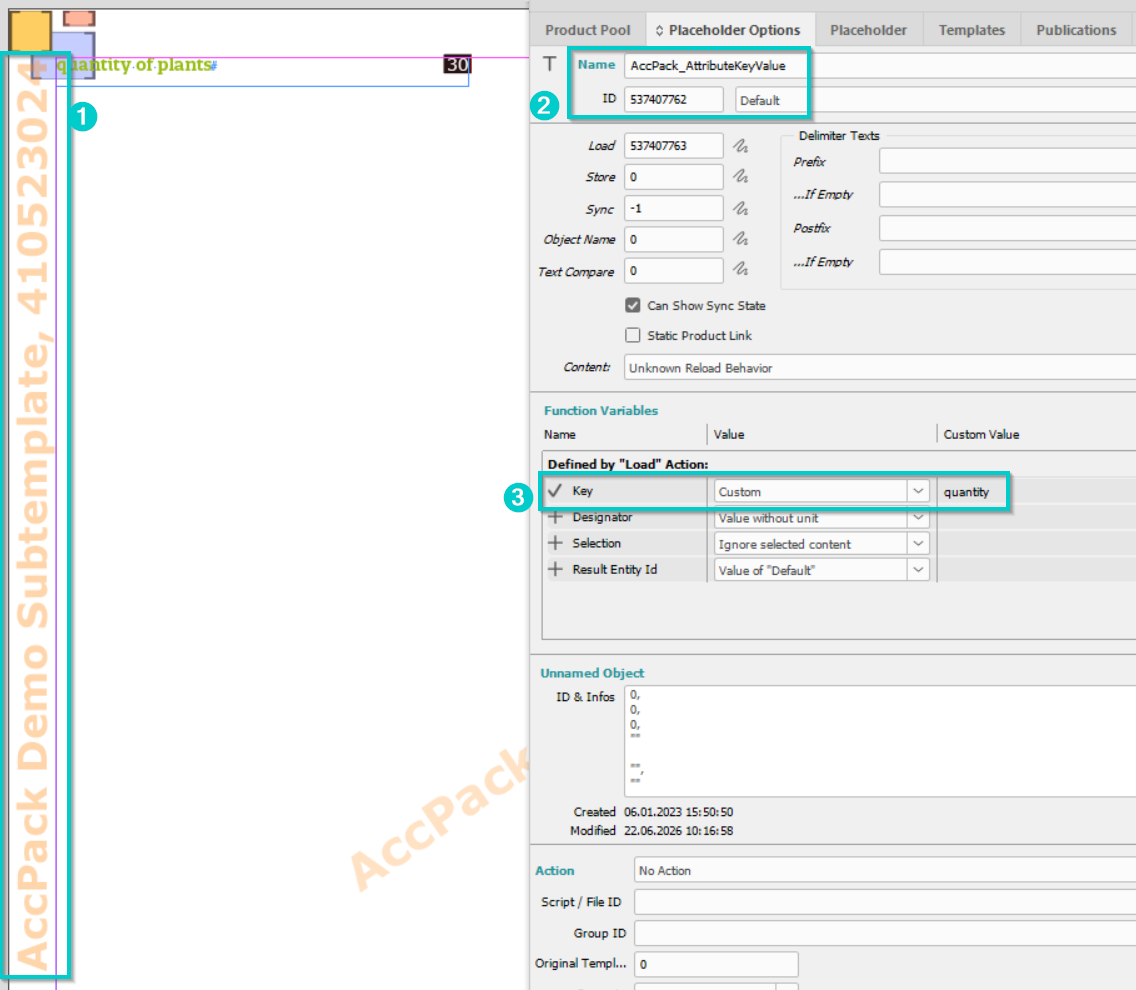1136x990 pixels.
Task: Open the Placeholder tab
Action: coord(868,30)
